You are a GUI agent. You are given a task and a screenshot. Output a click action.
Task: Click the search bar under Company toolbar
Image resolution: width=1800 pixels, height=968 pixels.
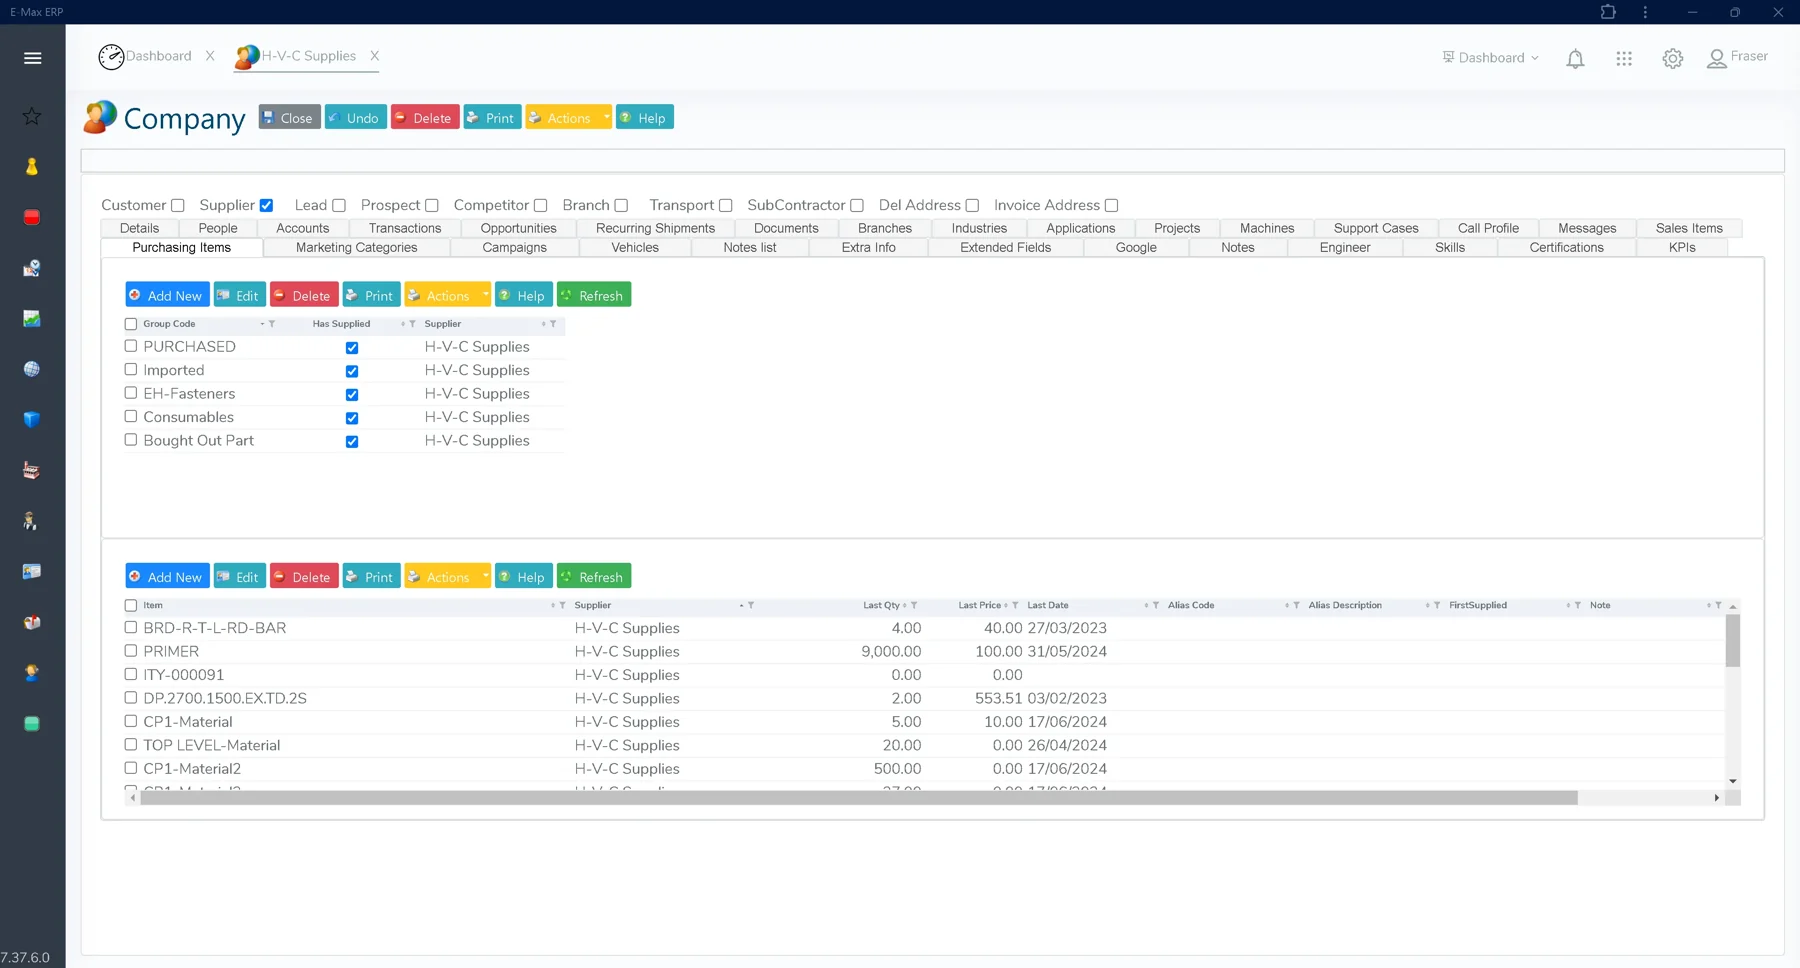932,160
